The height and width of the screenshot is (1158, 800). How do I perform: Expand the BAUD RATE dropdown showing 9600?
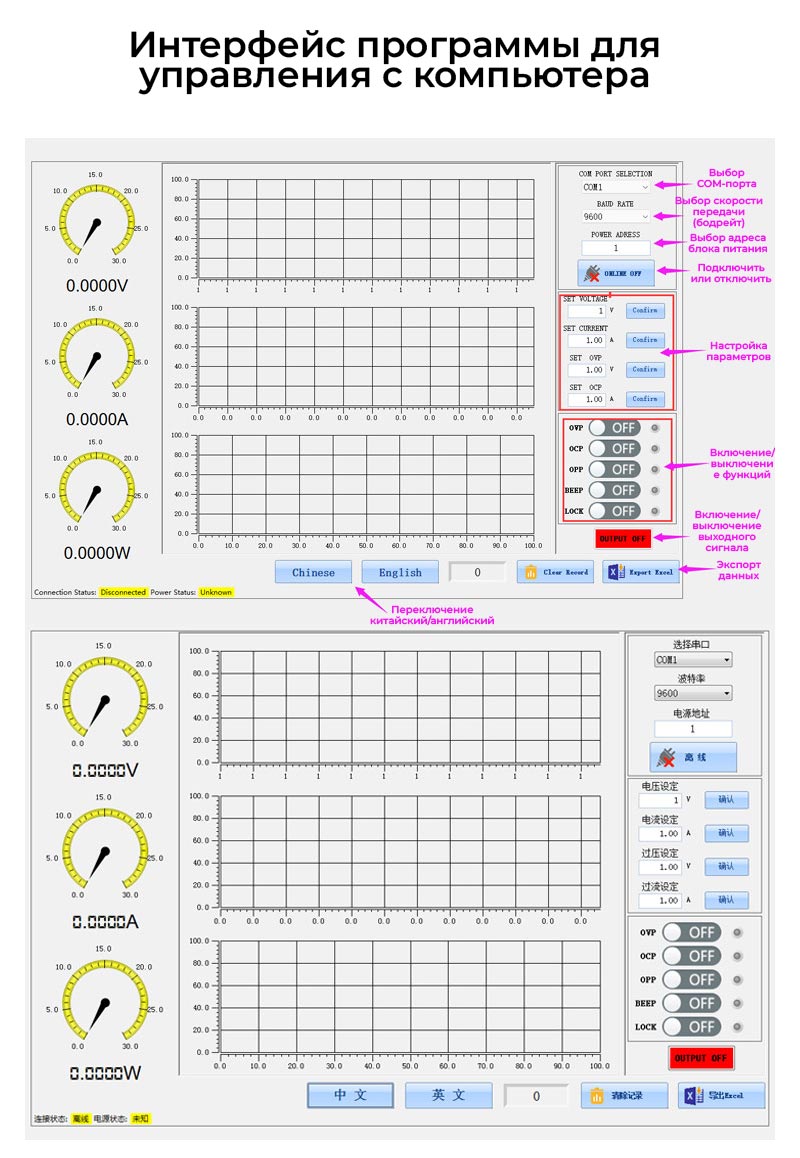[x=616, y=216]
